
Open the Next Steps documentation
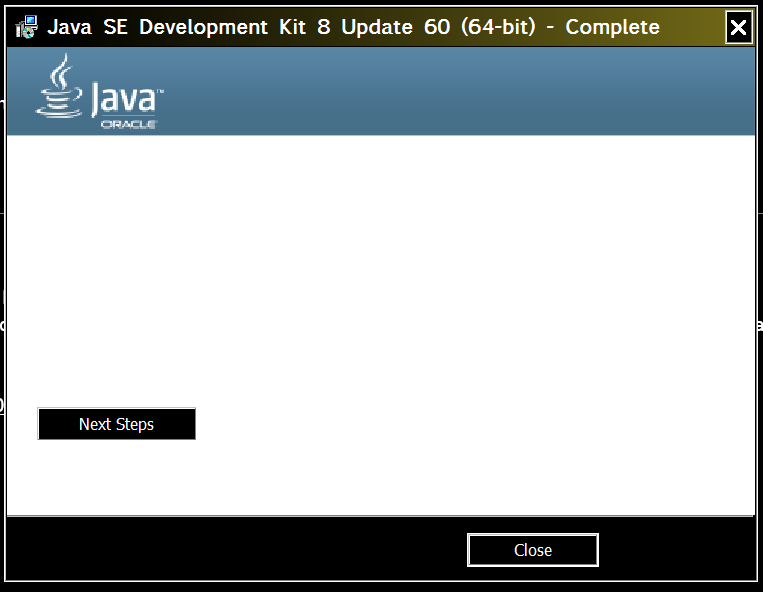[117, 424]
